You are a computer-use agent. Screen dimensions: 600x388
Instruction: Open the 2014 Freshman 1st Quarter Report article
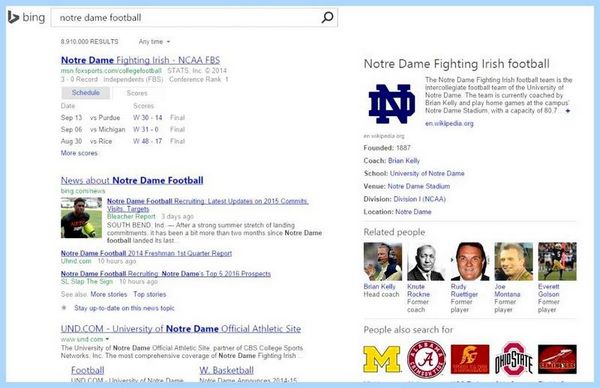pyautogui.click(x=146, y=253)
